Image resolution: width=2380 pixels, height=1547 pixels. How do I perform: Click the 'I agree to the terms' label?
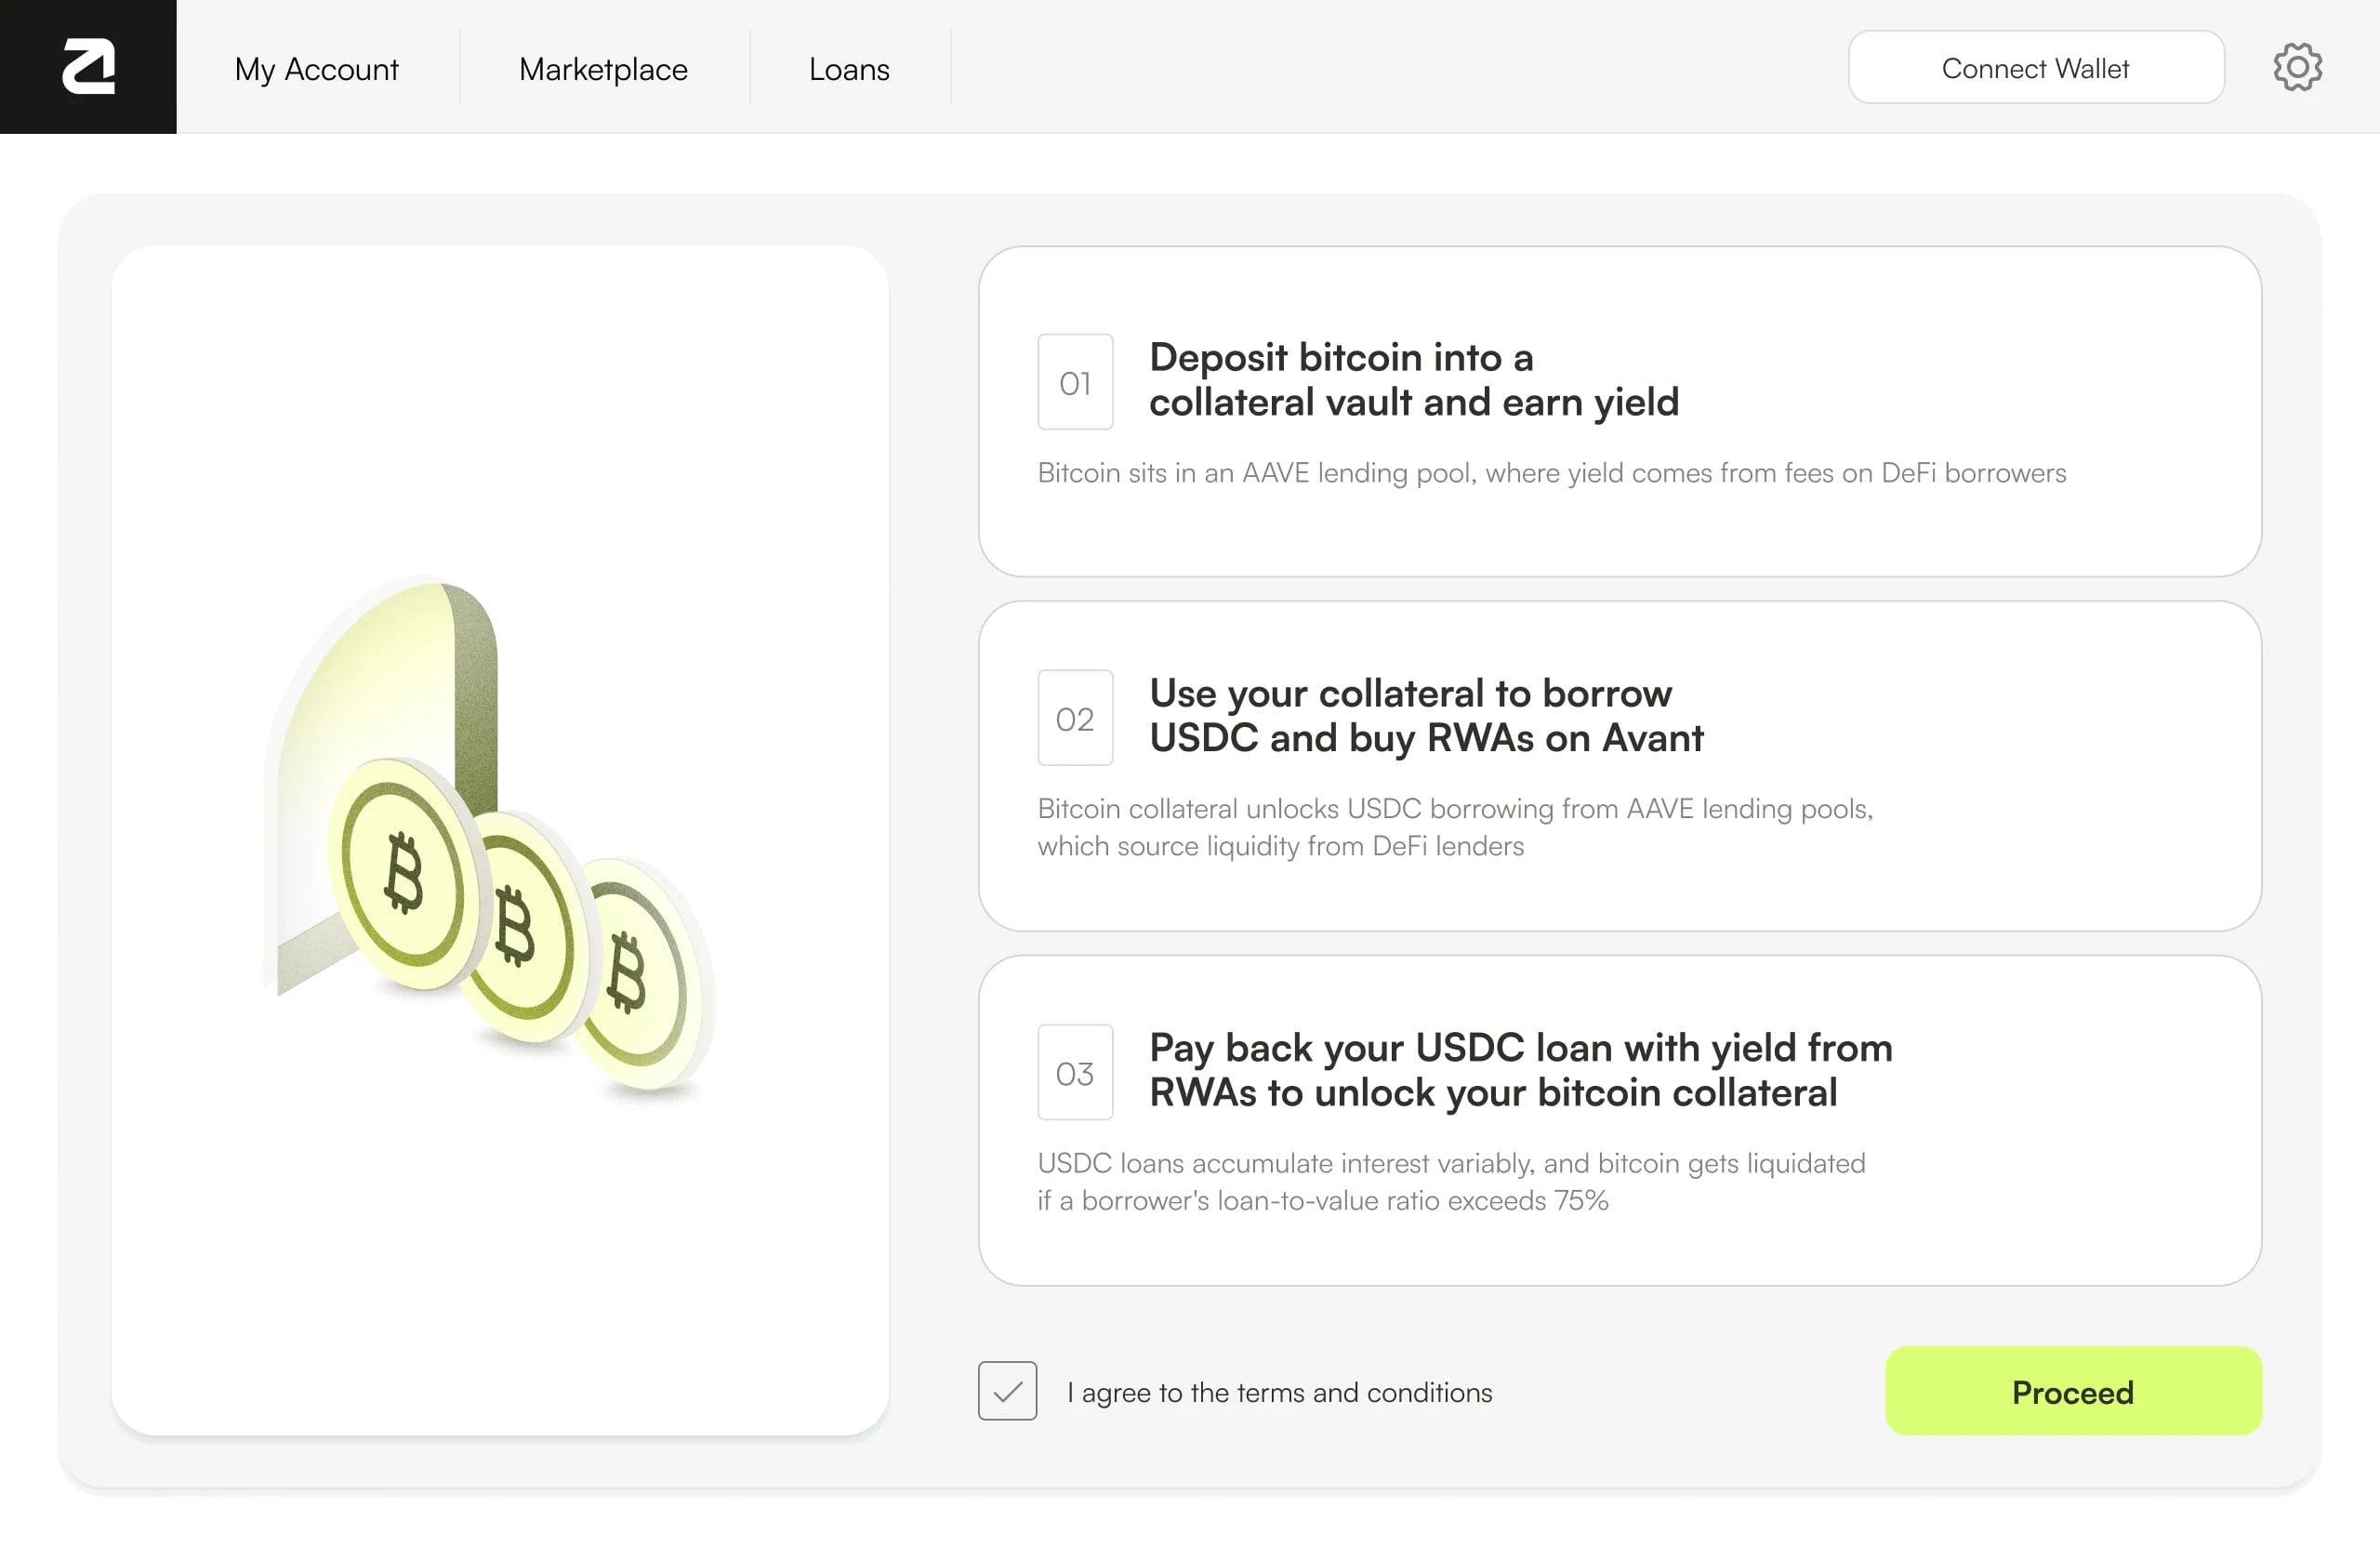coord(1279,1392)
